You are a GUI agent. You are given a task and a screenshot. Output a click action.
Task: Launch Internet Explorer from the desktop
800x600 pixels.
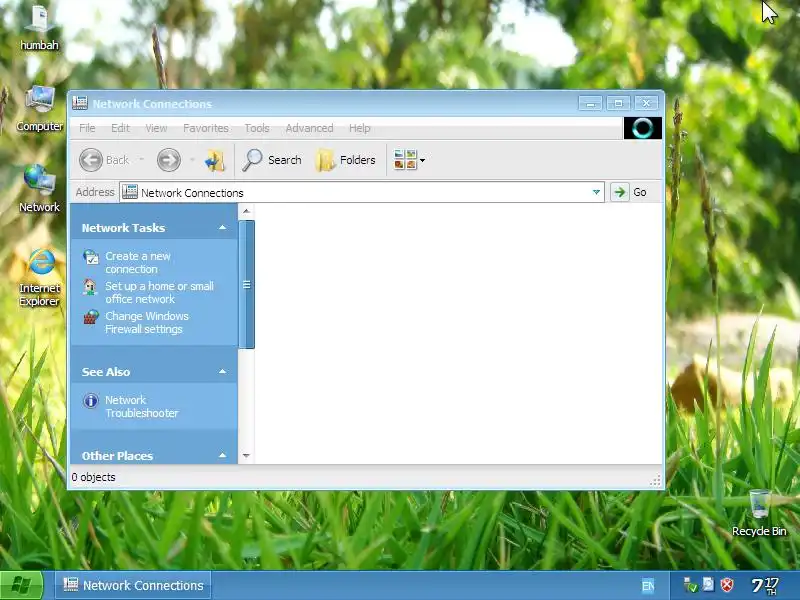tap(40, 277)
